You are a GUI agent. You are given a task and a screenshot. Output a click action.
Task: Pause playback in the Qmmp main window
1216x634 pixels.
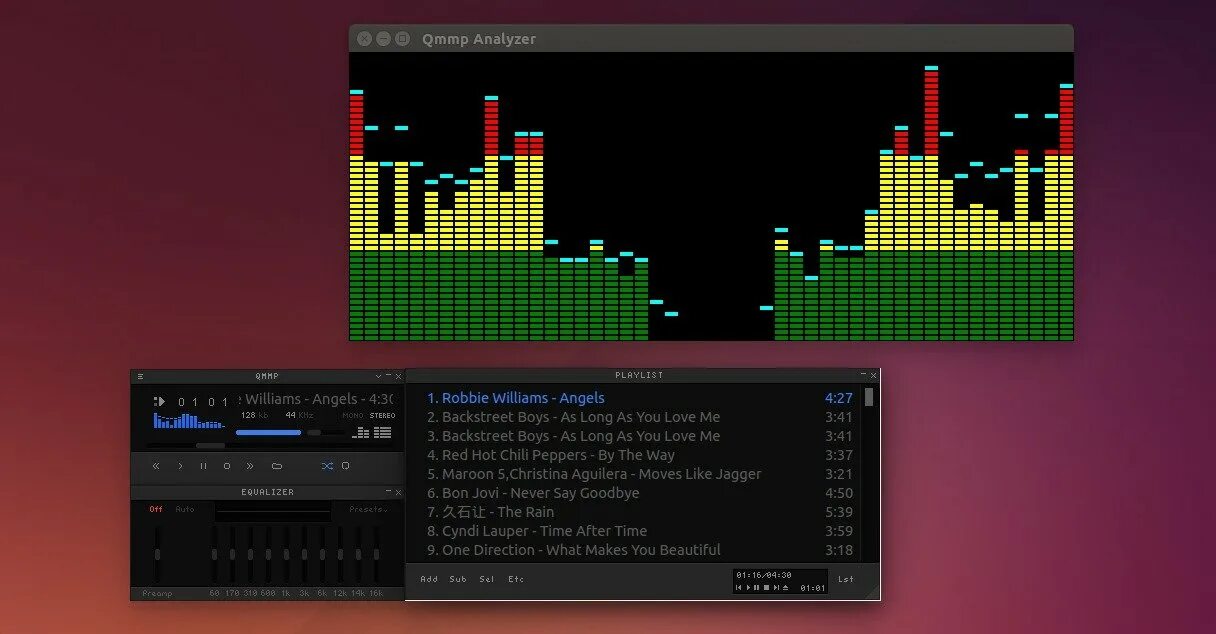[x=204, y=466]
